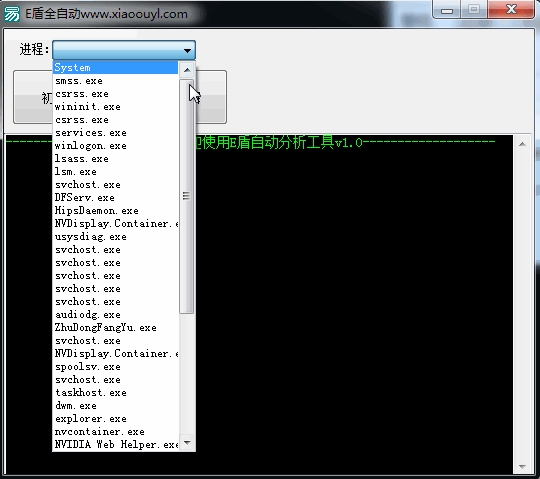Select usysdiag.exe process
The height and width of the screenshot is (479, 540).
[x=115, y=237]
